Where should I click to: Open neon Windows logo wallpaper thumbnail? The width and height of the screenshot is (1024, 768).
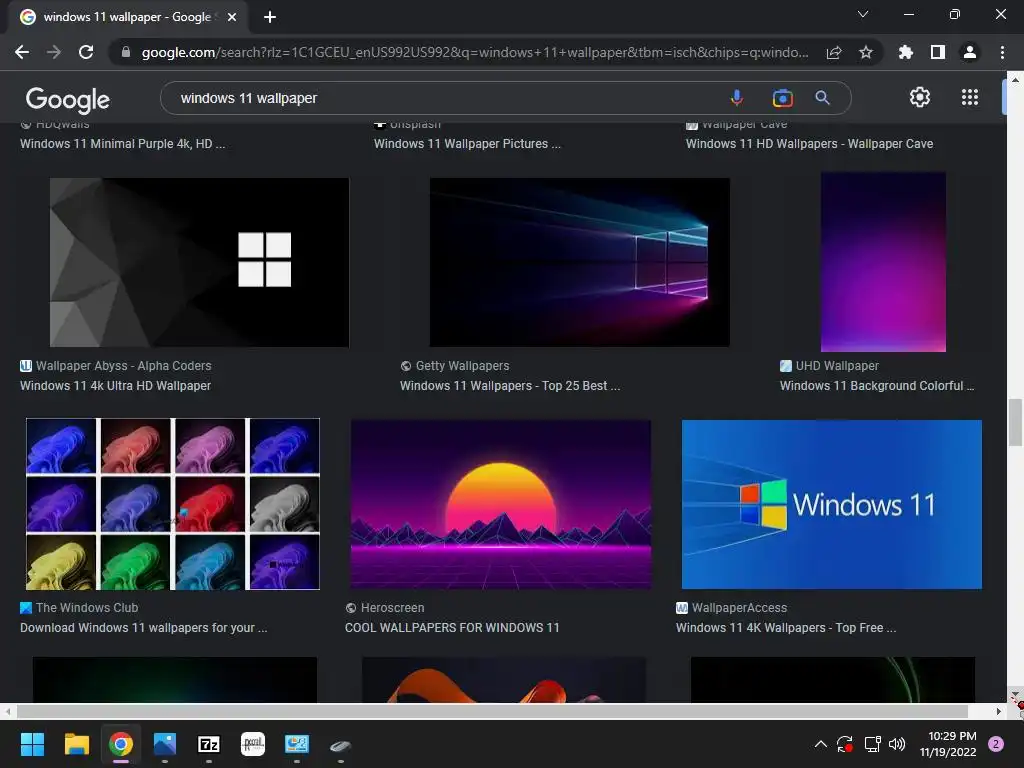tap(579, 262)
